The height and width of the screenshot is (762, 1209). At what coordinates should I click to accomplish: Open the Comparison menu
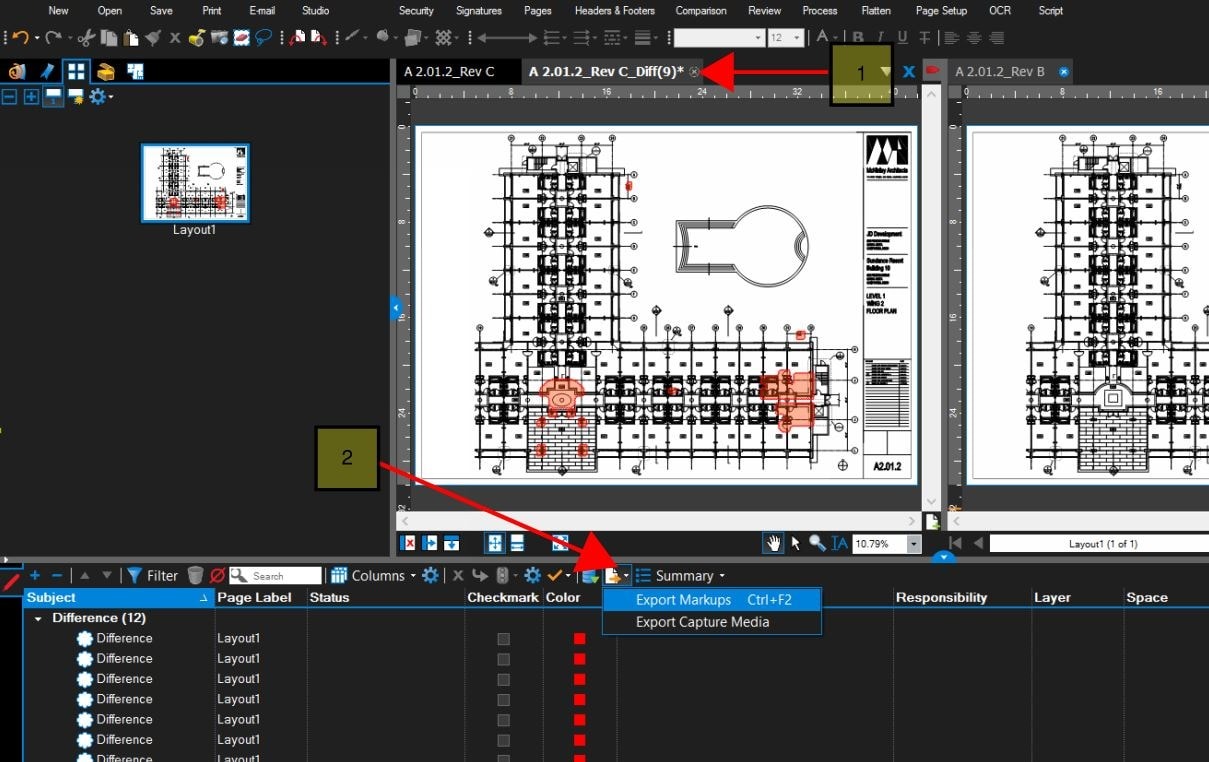(x=700, y=11)
